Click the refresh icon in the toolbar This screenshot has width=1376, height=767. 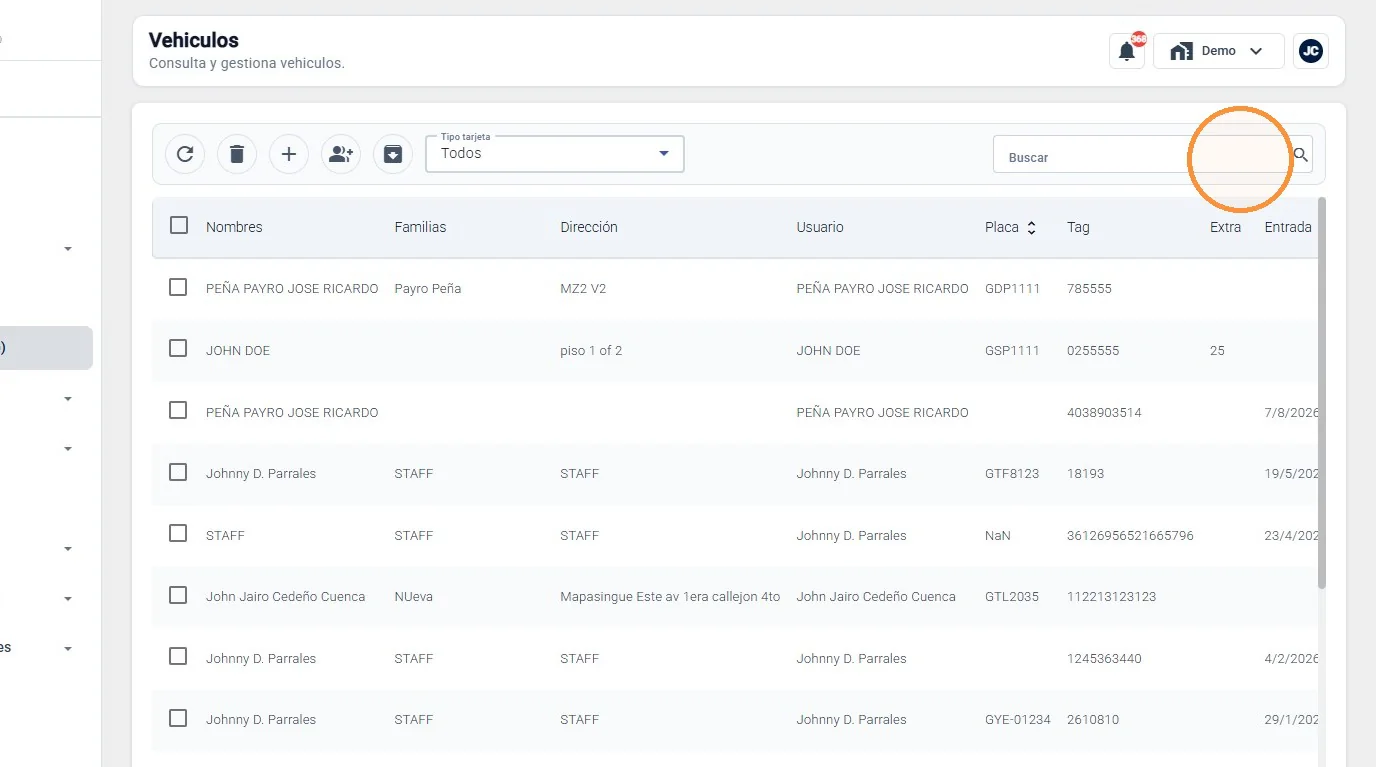[185, 154]
